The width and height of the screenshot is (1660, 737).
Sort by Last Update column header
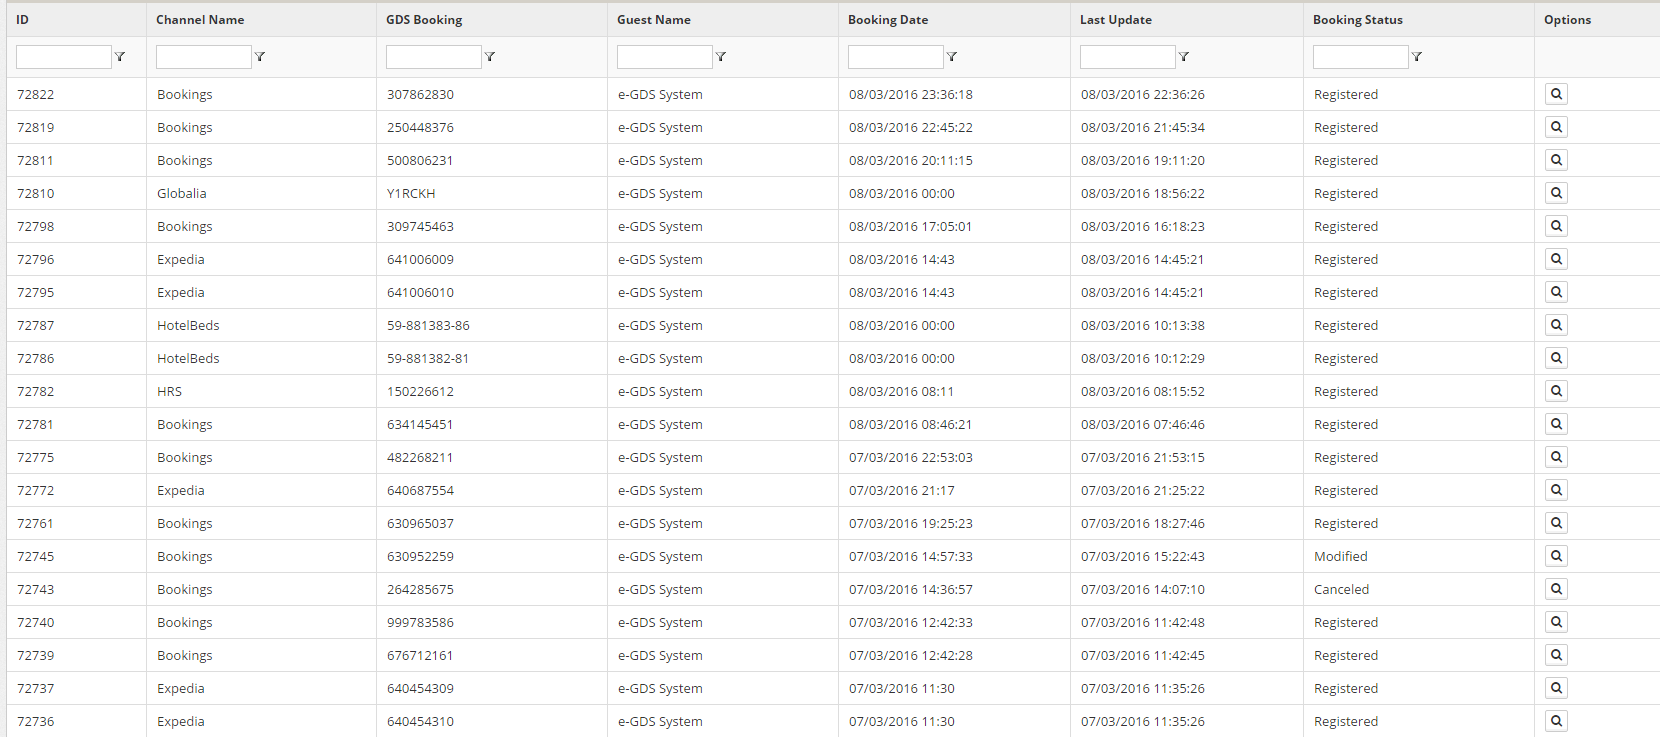pyautogui.click(x=1116, y=20)
